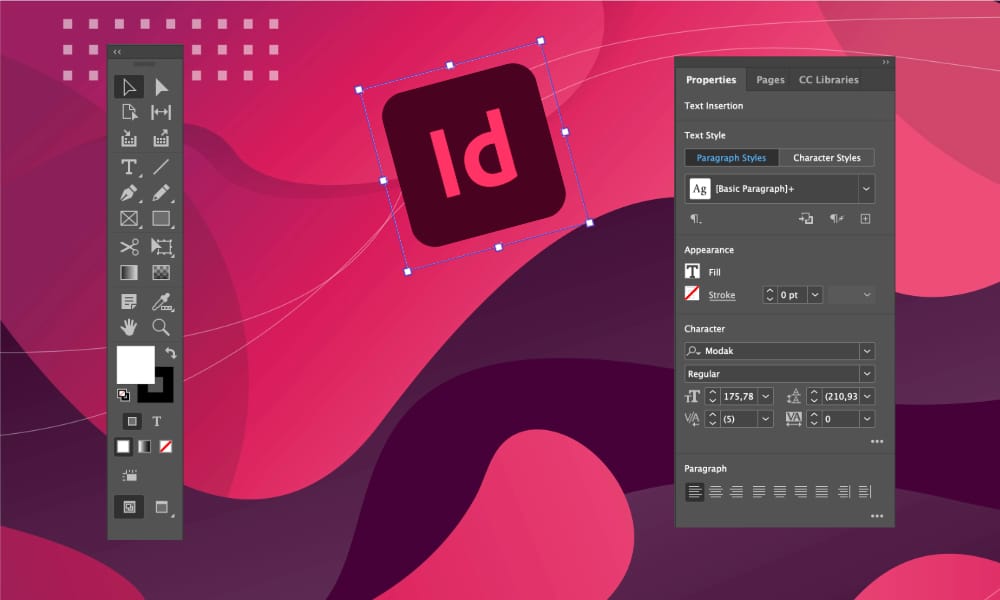The width and height of the screenshot is (1000, 600).
Task: Select the Zoom tool
Action: 161,327
